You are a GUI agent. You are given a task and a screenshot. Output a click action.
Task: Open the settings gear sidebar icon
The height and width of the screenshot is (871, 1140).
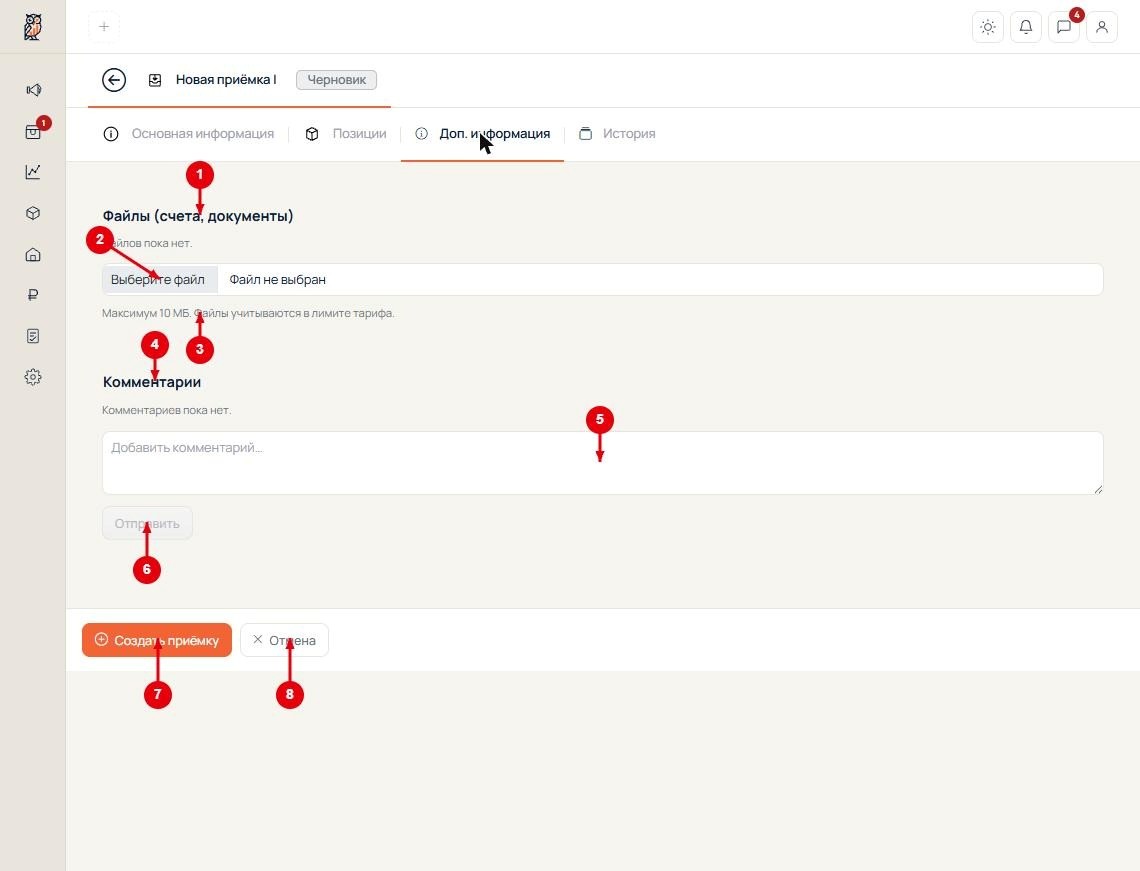33,377
